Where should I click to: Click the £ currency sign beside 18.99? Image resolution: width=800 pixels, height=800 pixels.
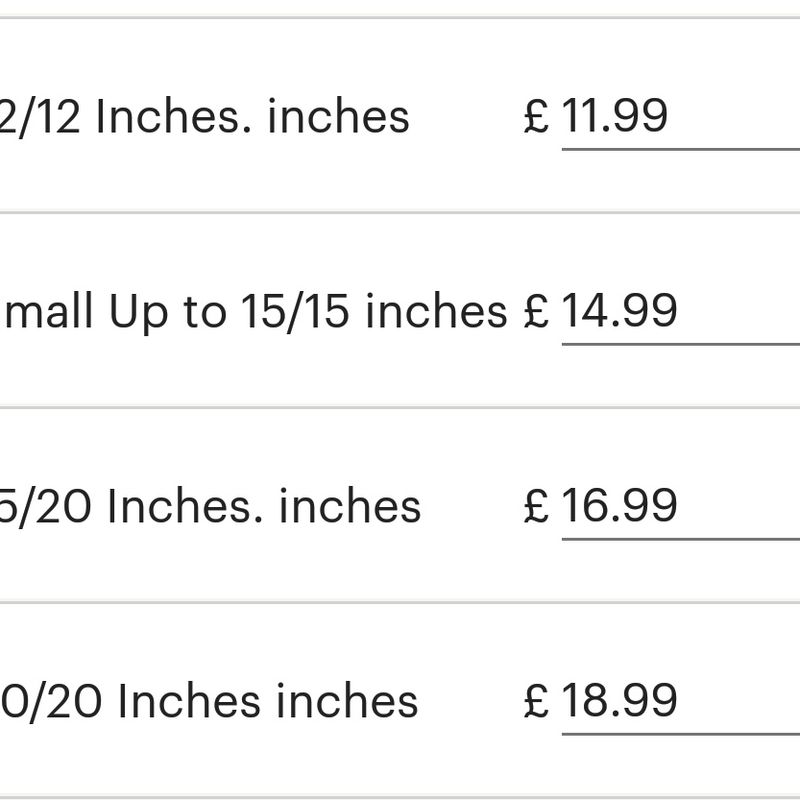tap(537, 701)
